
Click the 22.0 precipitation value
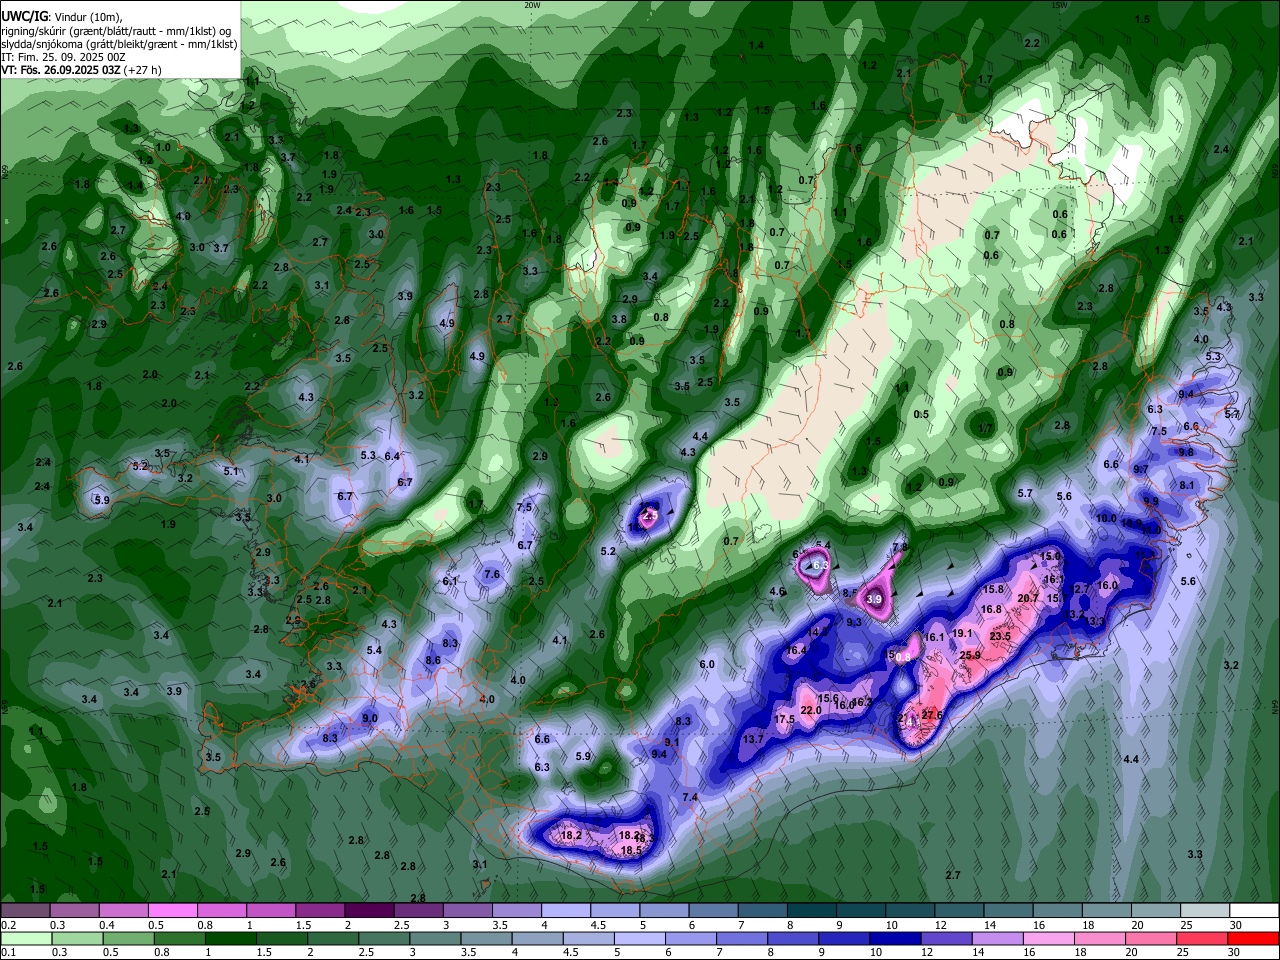[x=811, y=710]
